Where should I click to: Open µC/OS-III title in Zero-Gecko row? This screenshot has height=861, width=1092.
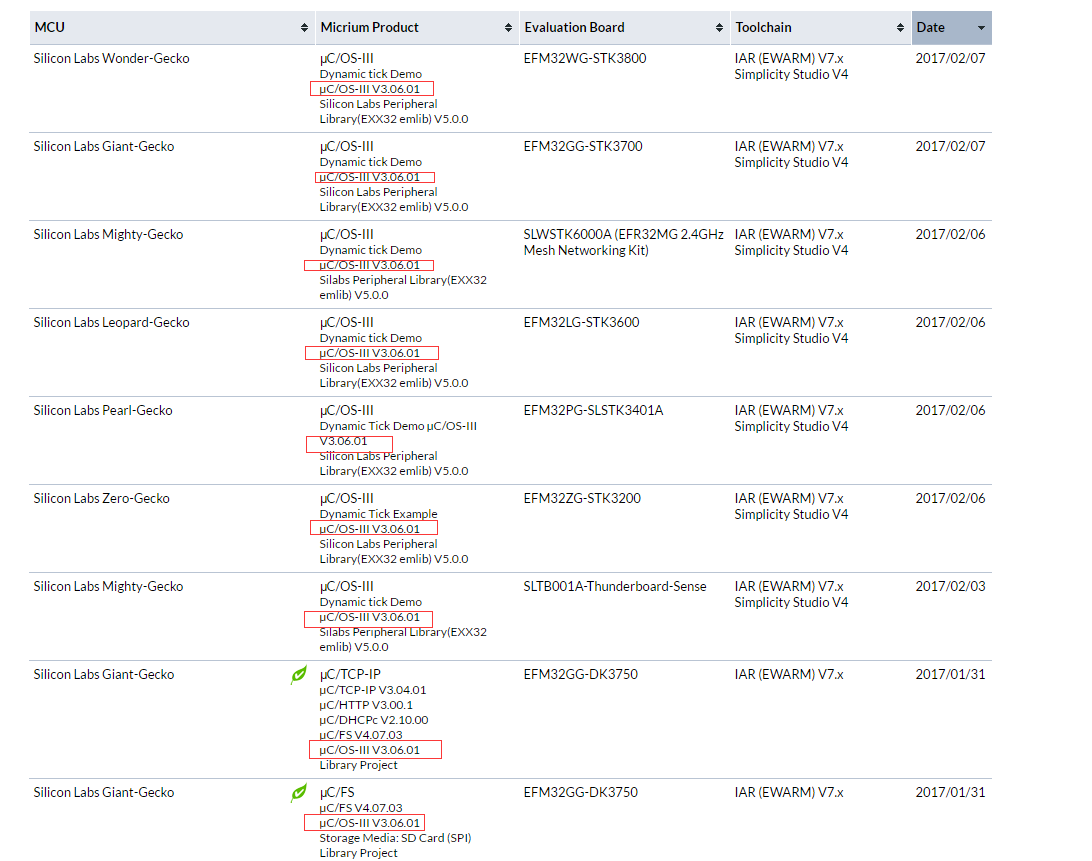(347, 498)
